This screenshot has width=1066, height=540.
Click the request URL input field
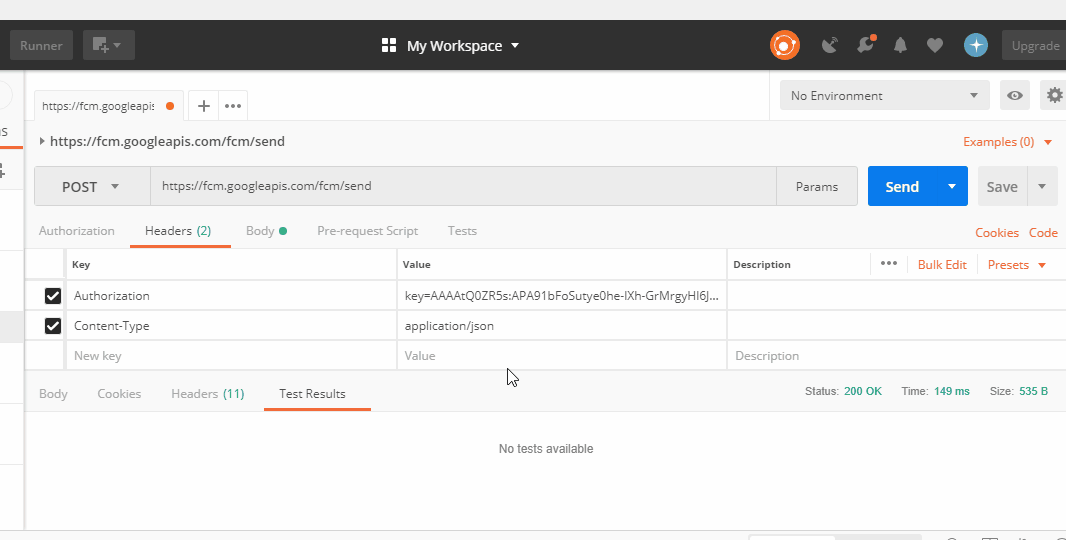463,186
